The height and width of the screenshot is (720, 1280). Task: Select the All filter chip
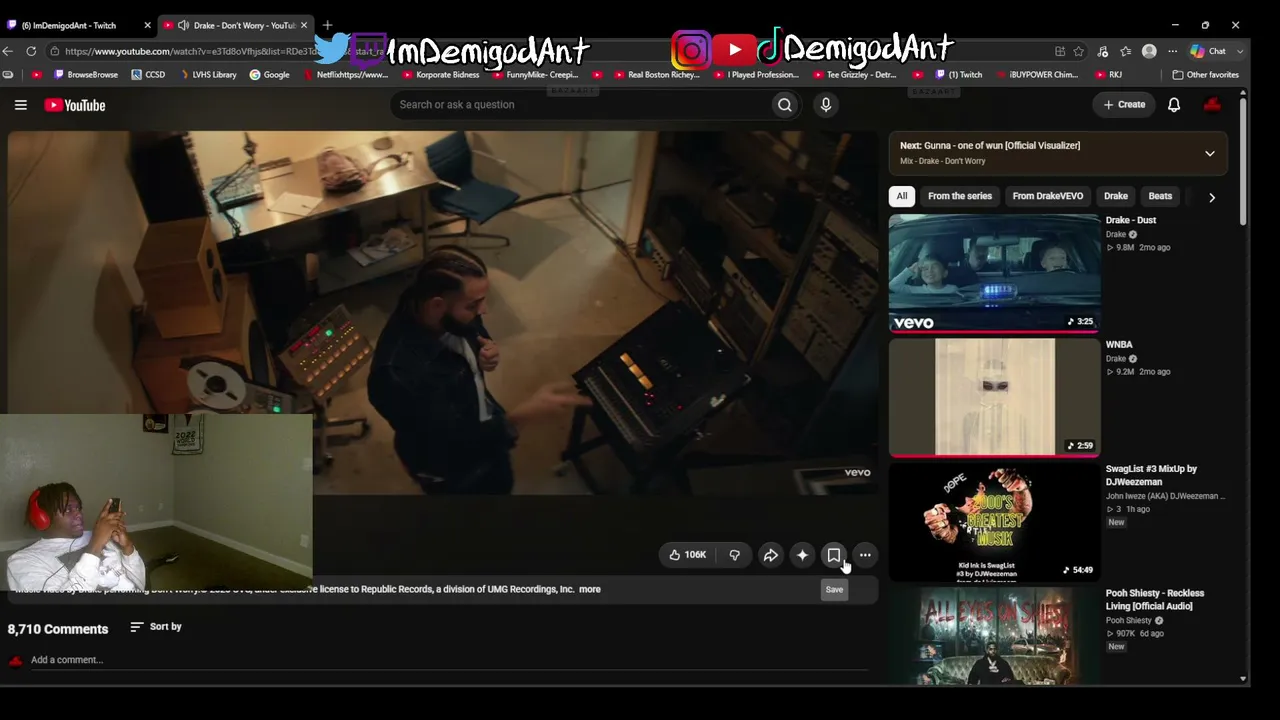pyautogui.click(x=902, y=196)
